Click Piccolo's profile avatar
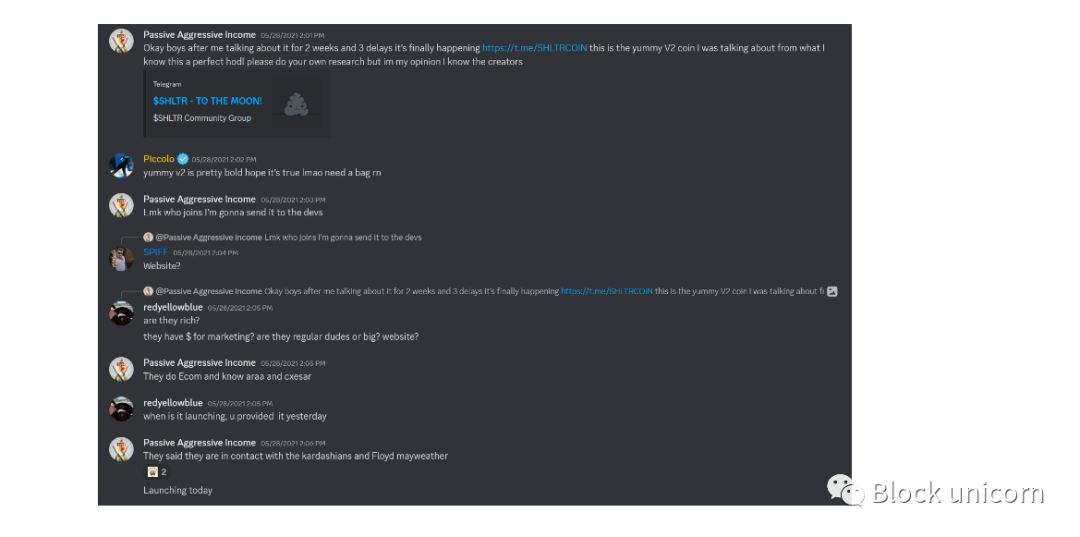The width and height of the screenshot is (1080, 537). click(121, 166)
